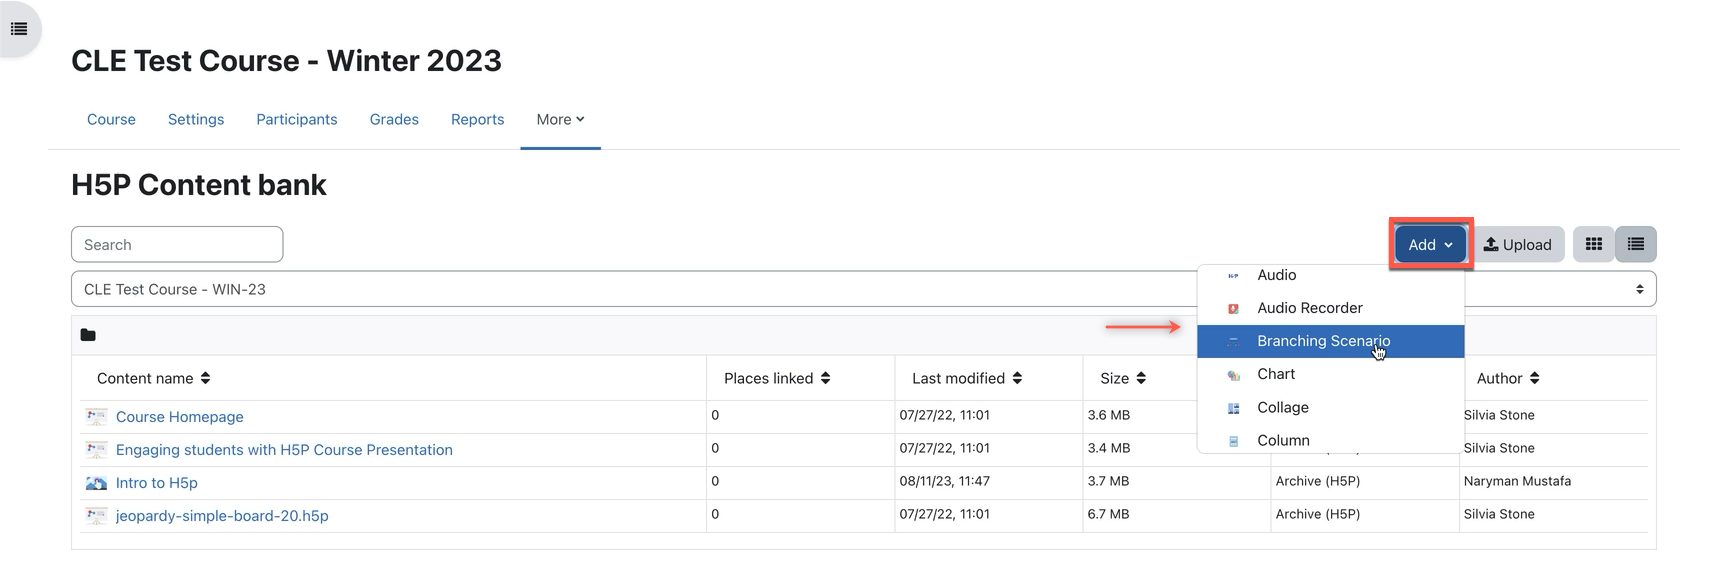Go to the Participants tab
The height and width of the screenshot is (571, 1728).
point(296,119)
